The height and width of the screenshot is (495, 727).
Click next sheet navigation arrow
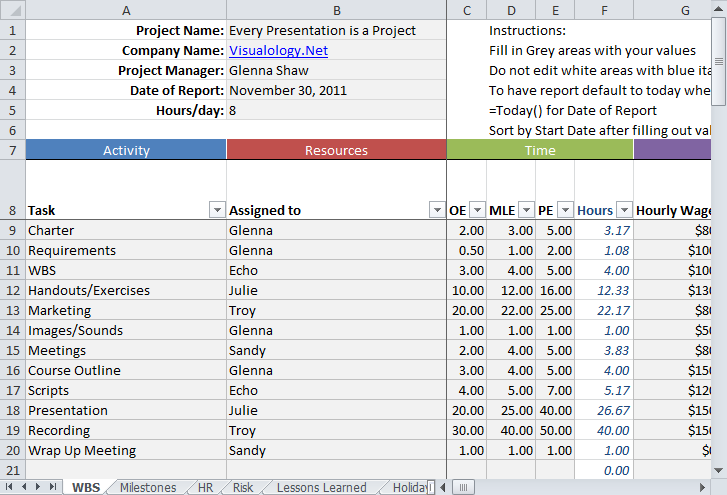pos(39,487)
